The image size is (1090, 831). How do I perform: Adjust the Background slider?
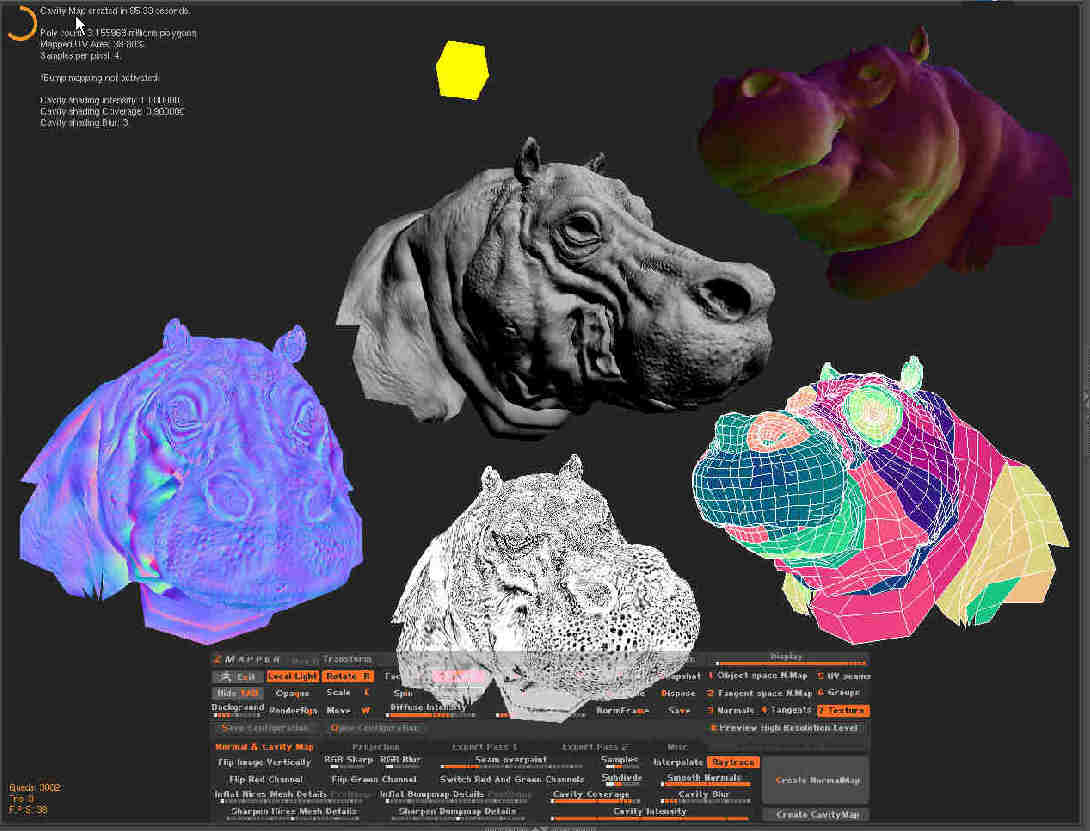(238, 709)
